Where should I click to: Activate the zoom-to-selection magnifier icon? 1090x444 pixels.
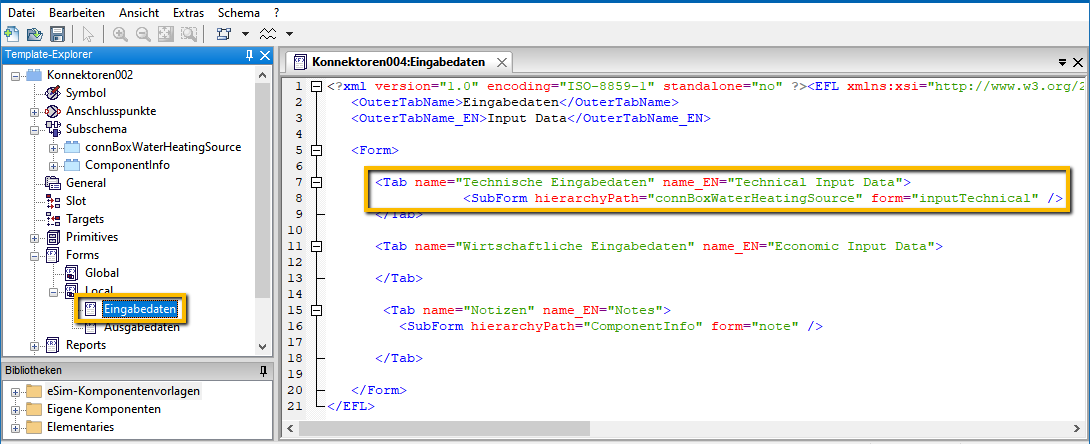(x=188, y=33)
